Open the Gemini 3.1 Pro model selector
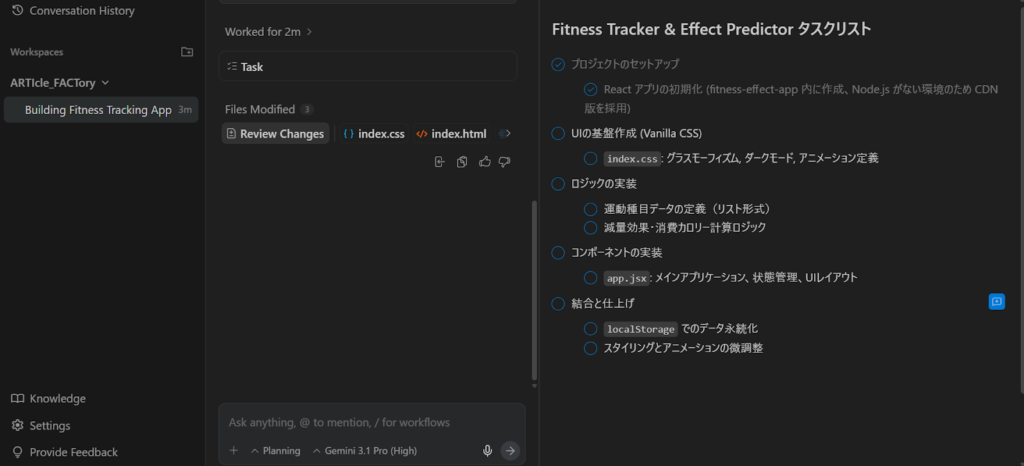The image size is (1024, 466). pos(366,450)
